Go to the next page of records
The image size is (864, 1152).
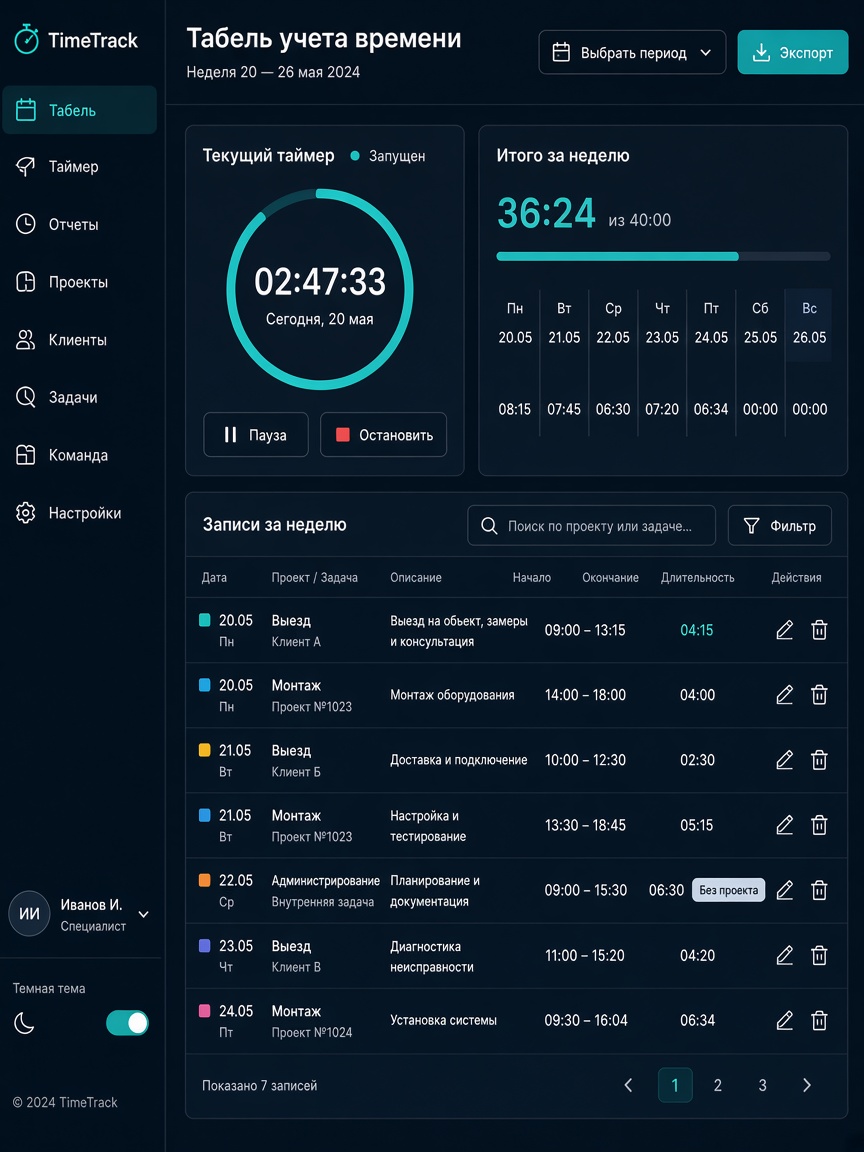[807, 1085]
